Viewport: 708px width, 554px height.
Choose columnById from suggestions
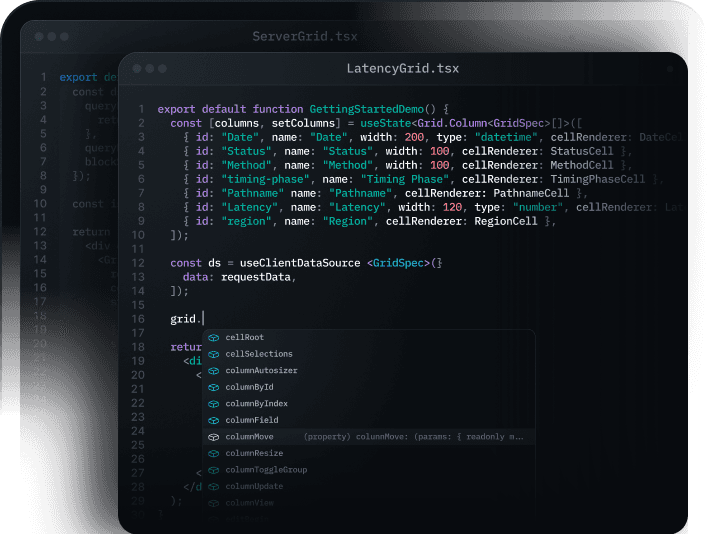pyautogui.click(x=369, y=387)
